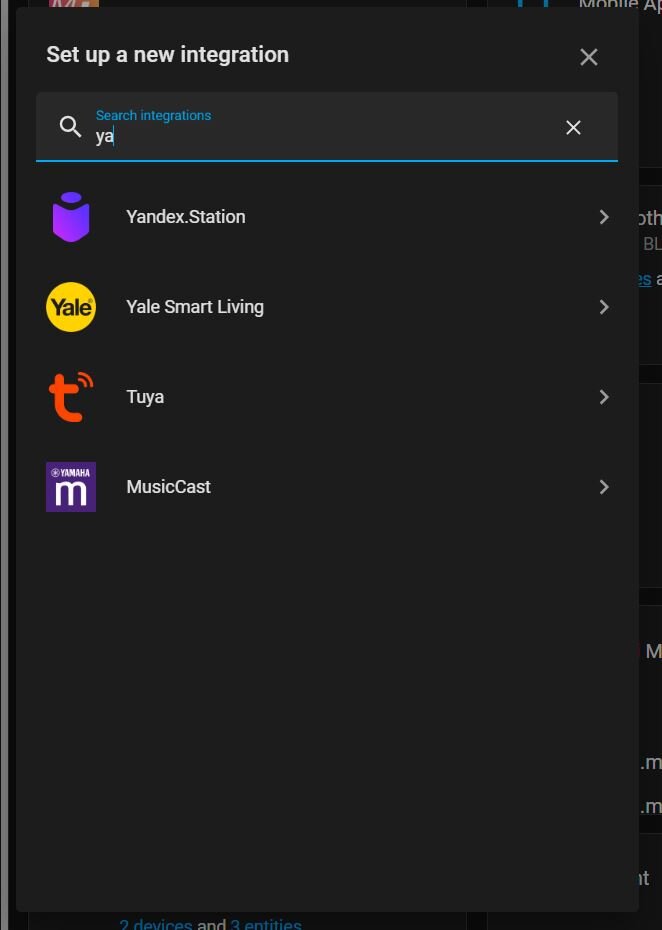
Task: Clear the search integrations text field
Action: (x=573, y=128)
